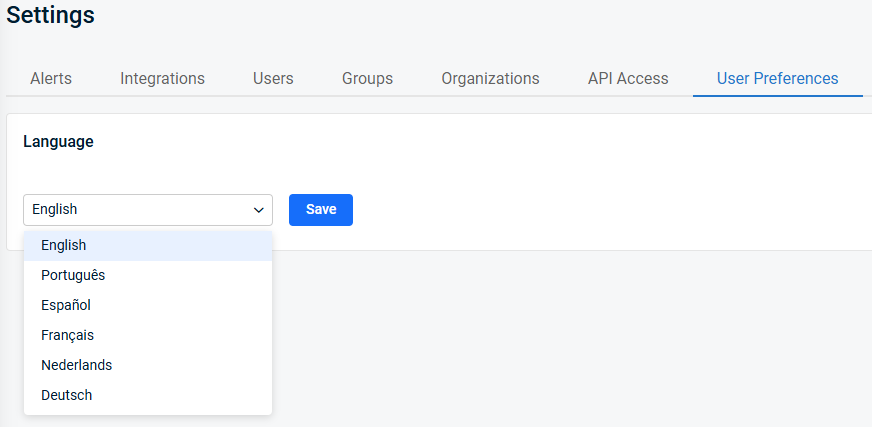This screenshot has height=427, width=872.
Task: Select the Groups tab
Action: pos(367,78)
